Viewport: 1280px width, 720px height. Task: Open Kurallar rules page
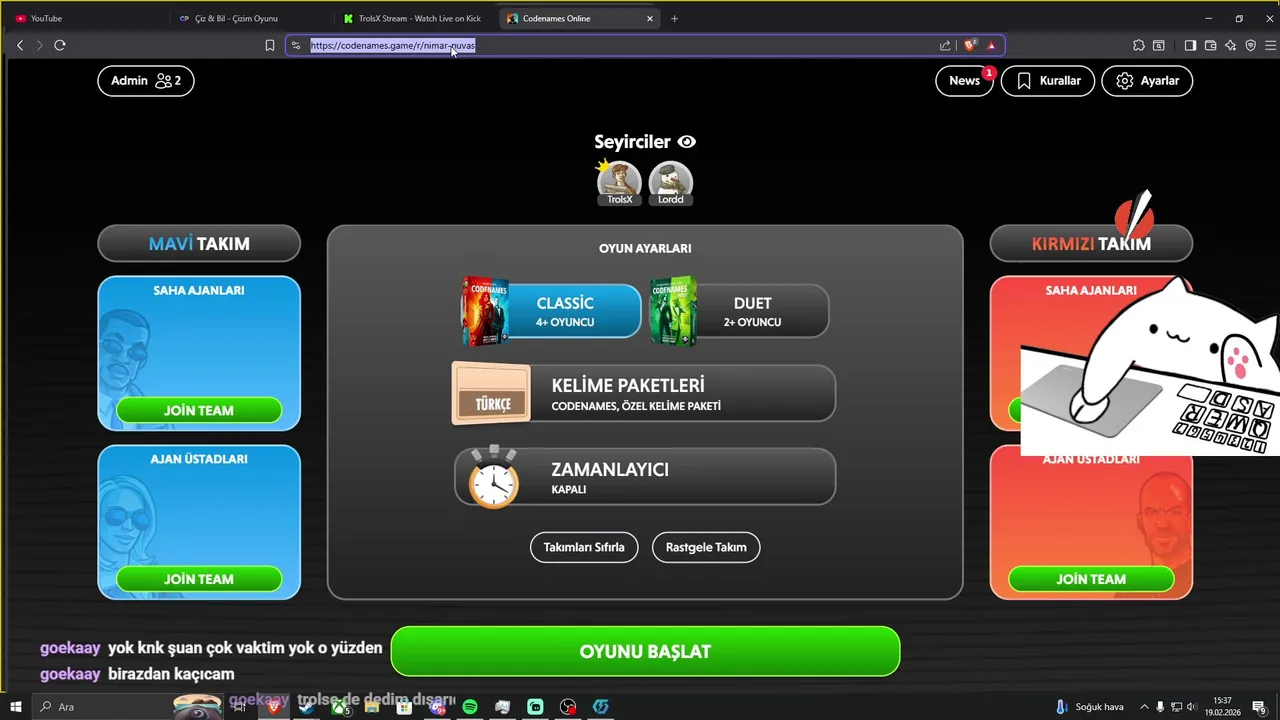tap(1048, 81)
